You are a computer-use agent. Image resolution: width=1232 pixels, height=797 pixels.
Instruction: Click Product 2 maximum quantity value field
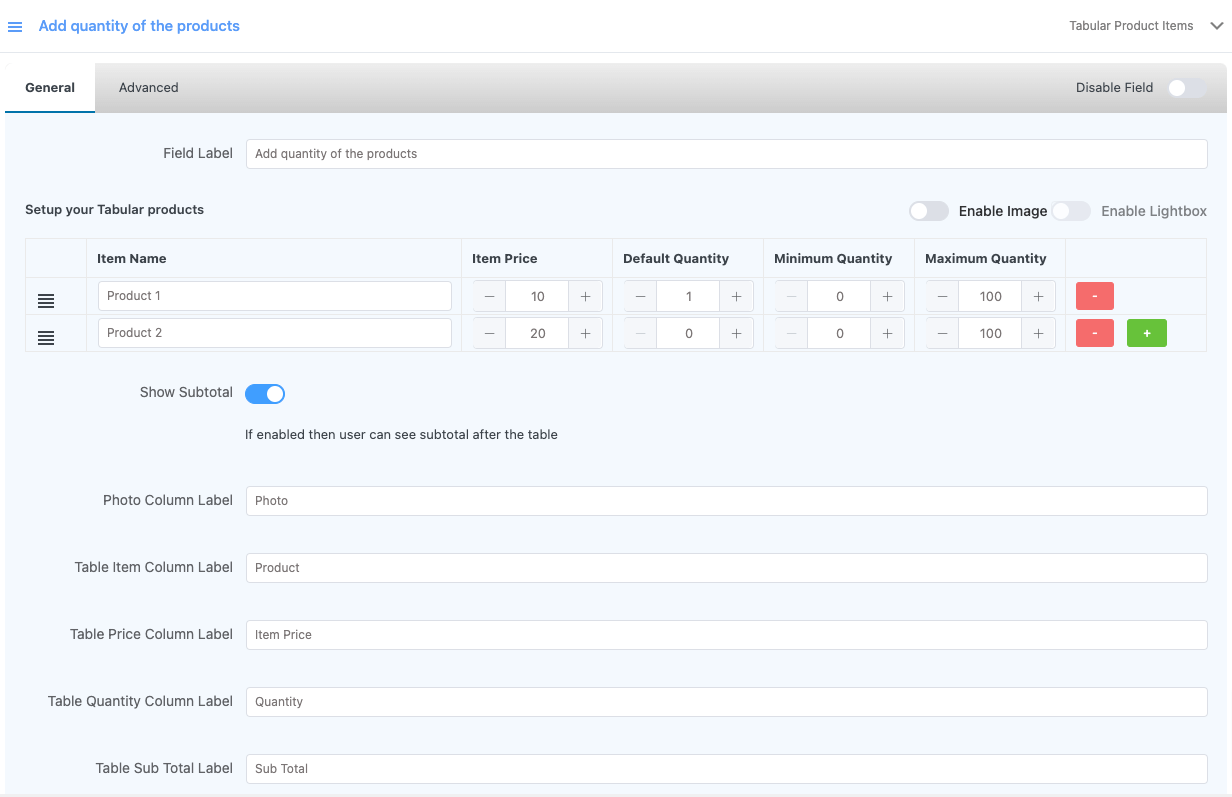click(x=990, y=333)
